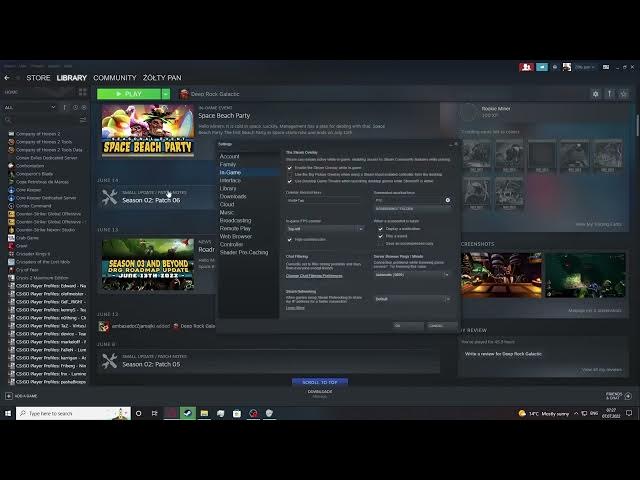Screen dimensions: 640x480
Task: Click Deep Rock Galactic icon beside Play
Action: click(x=184, y=94)
